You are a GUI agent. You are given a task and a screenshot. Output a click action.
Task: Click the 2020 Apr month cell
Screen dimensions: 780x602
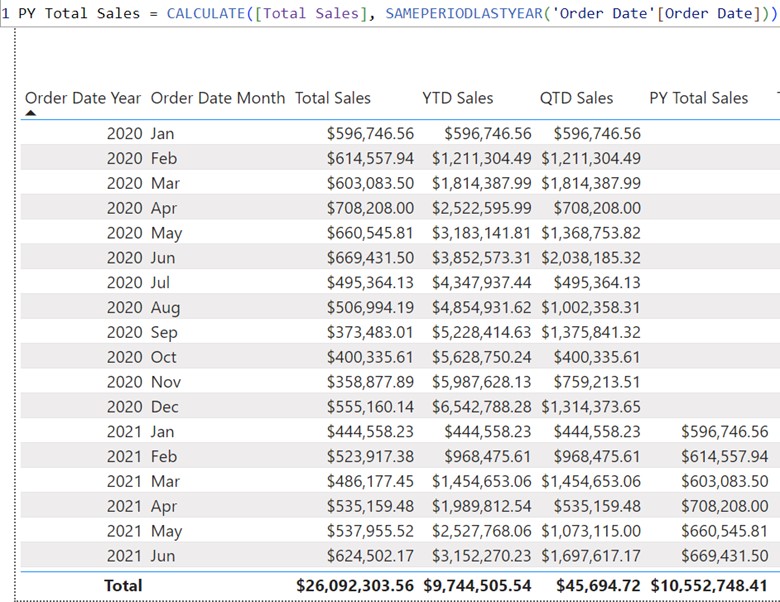(x=163, y=208)
